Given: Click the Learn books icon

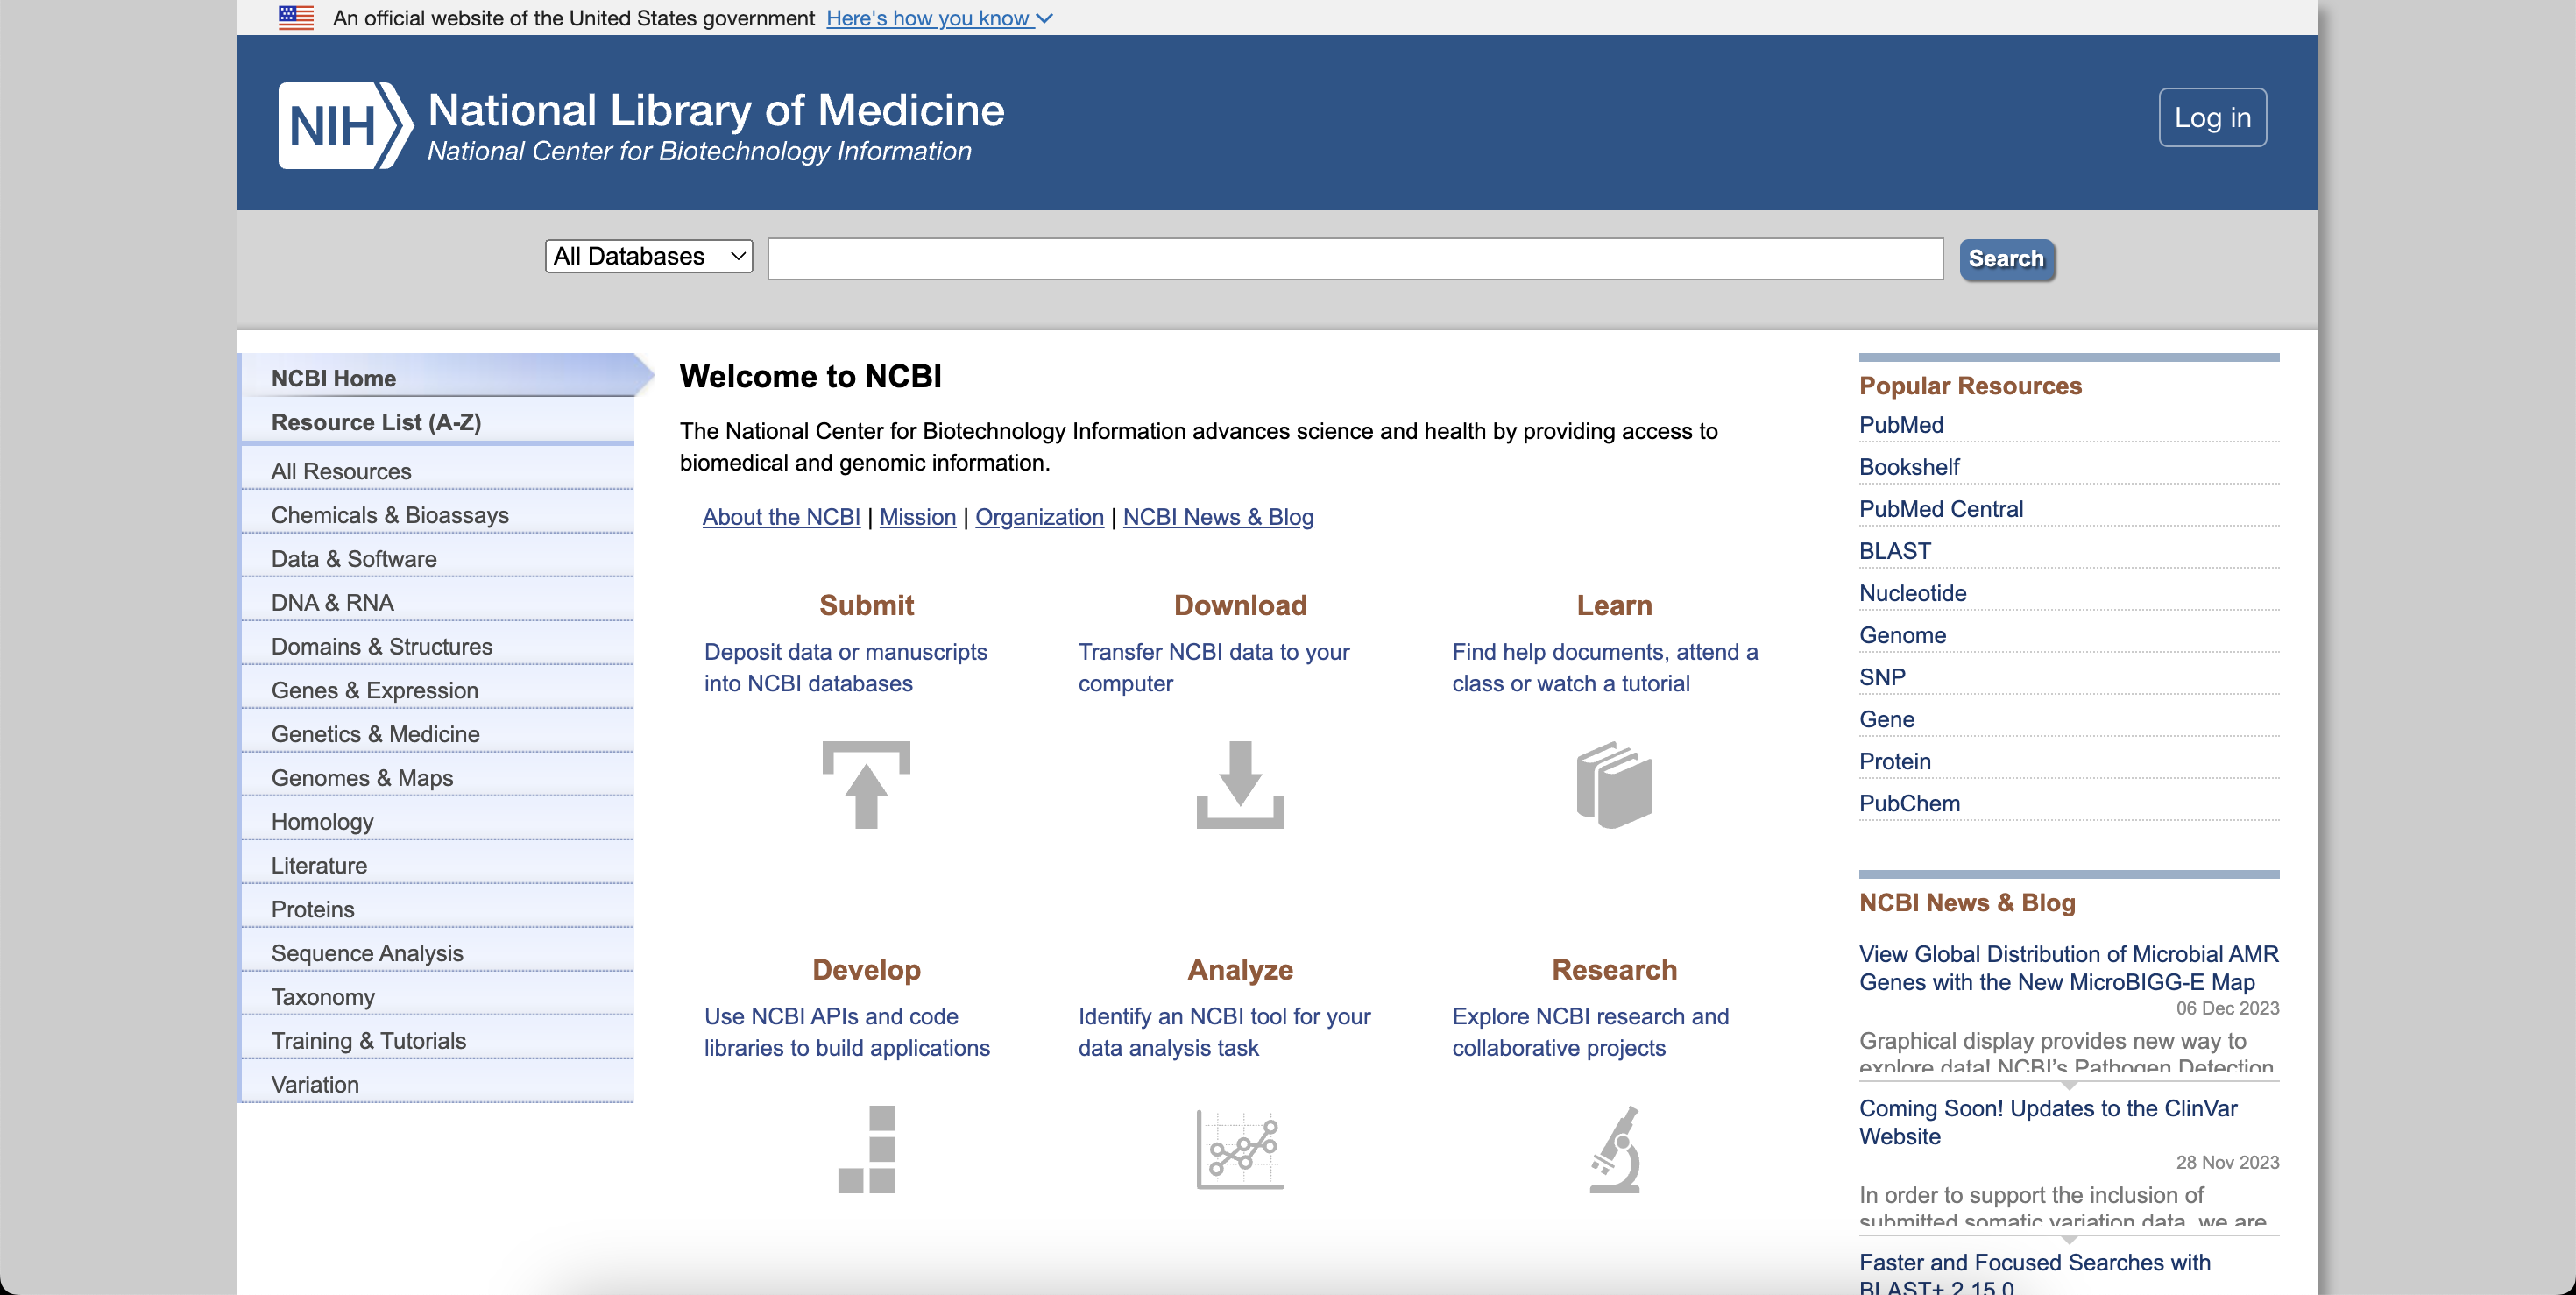Looking at the screenshot, I should 1615,785.
